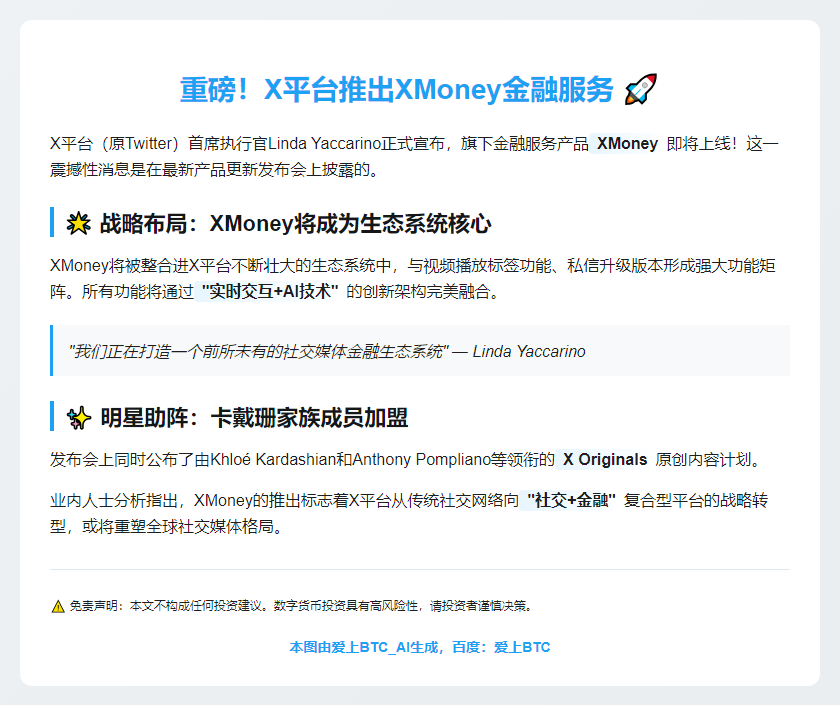Click the heading 明星助阵：卡戴珊家族成员加盟
The height and width of the screenshot is (705, 840).
click(x=254, y=418)
